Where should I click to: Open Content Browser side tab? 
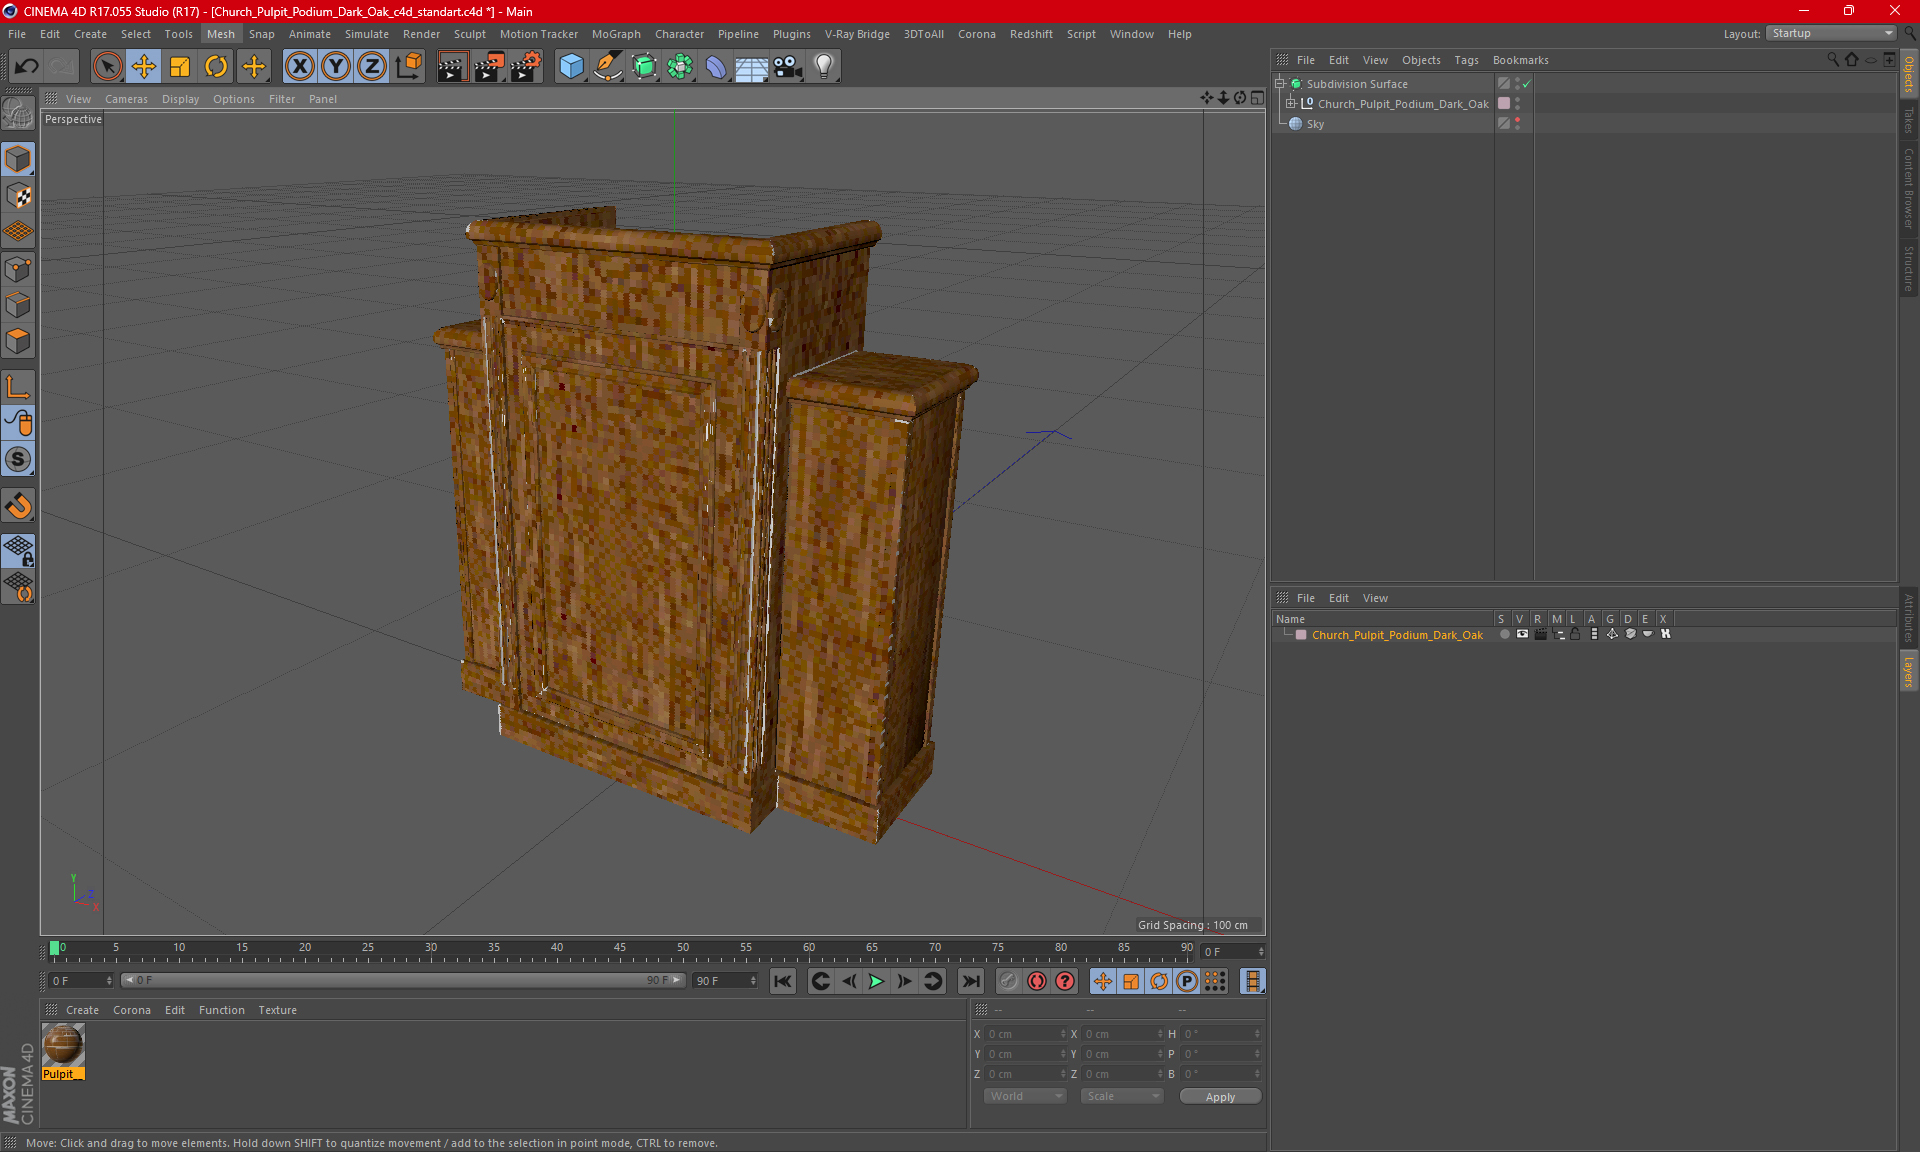point(1909,188)
